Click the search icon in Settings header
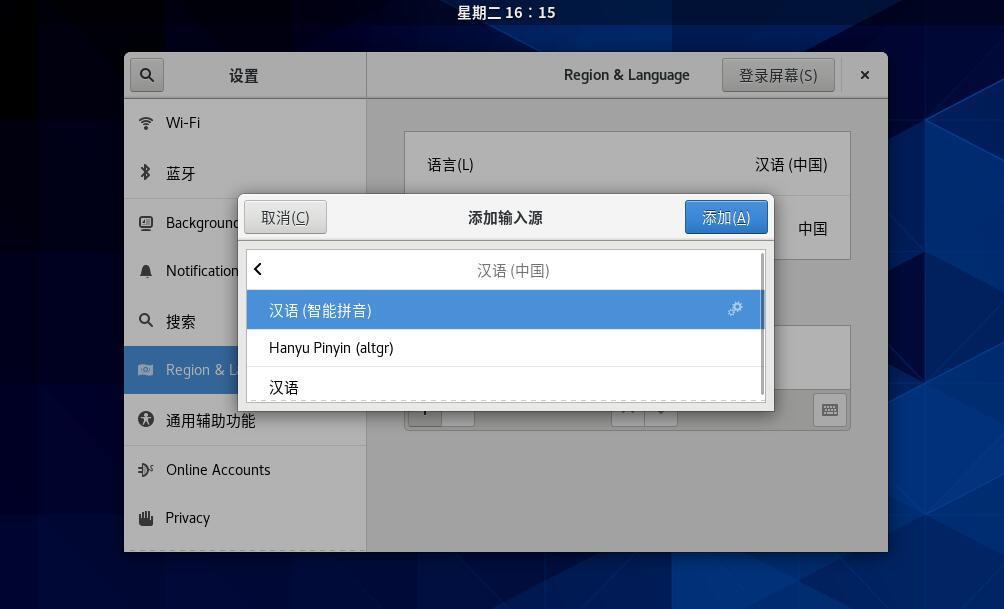This screenshot has width=1004, height=609. (x=146, y=74)
